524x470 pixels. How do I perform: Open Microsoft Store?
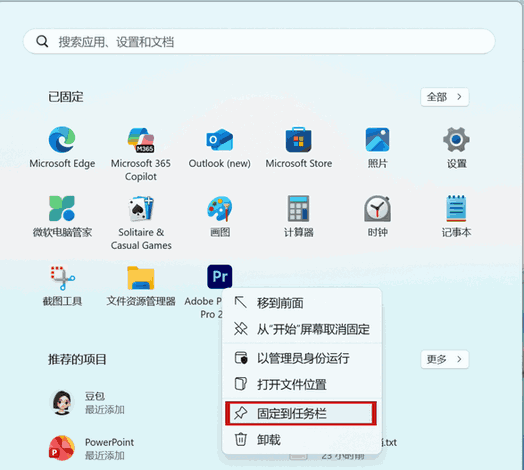[x=299, y=147]
